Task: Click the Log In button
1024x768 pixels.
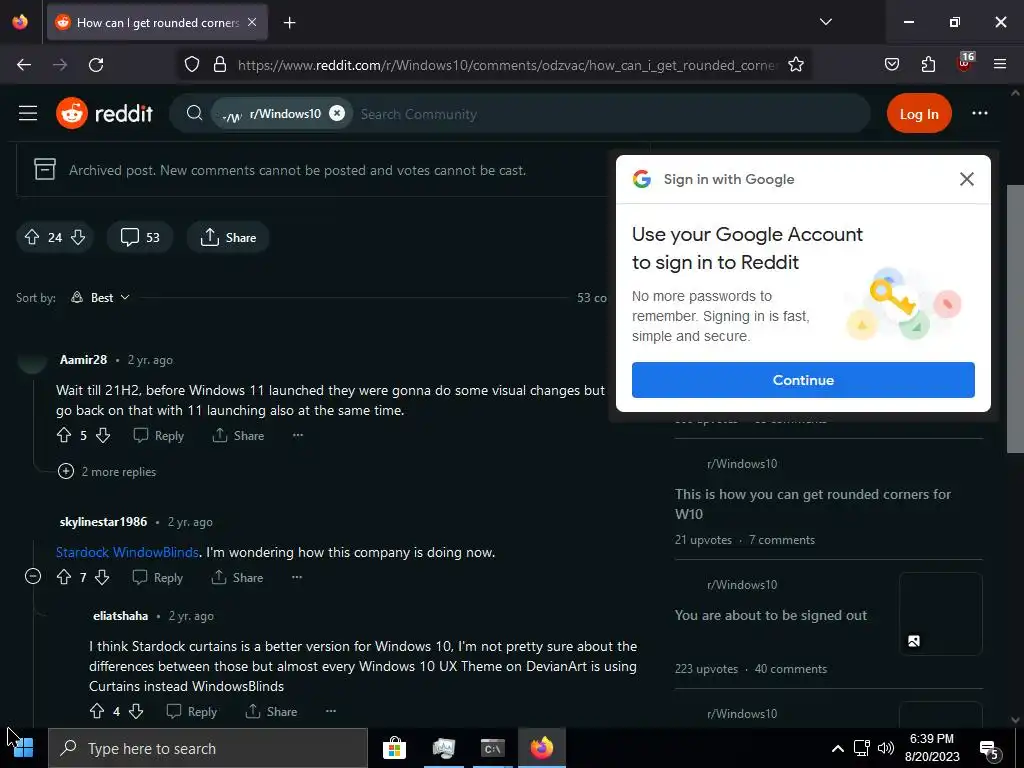Action: (919, 114)
